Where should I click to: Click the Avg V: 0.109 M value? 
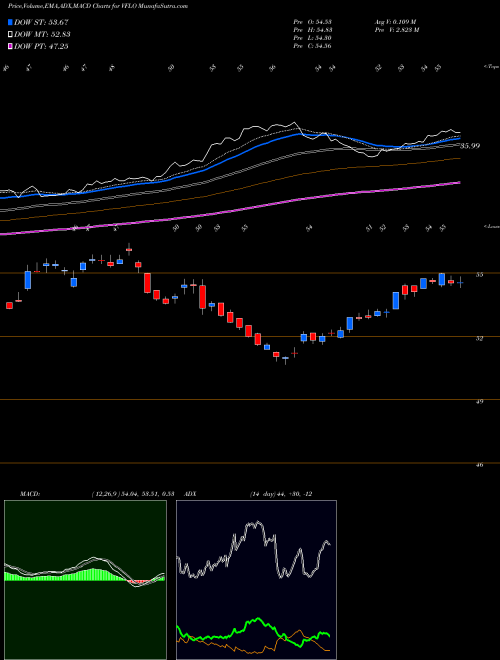[x=396, y=22]
